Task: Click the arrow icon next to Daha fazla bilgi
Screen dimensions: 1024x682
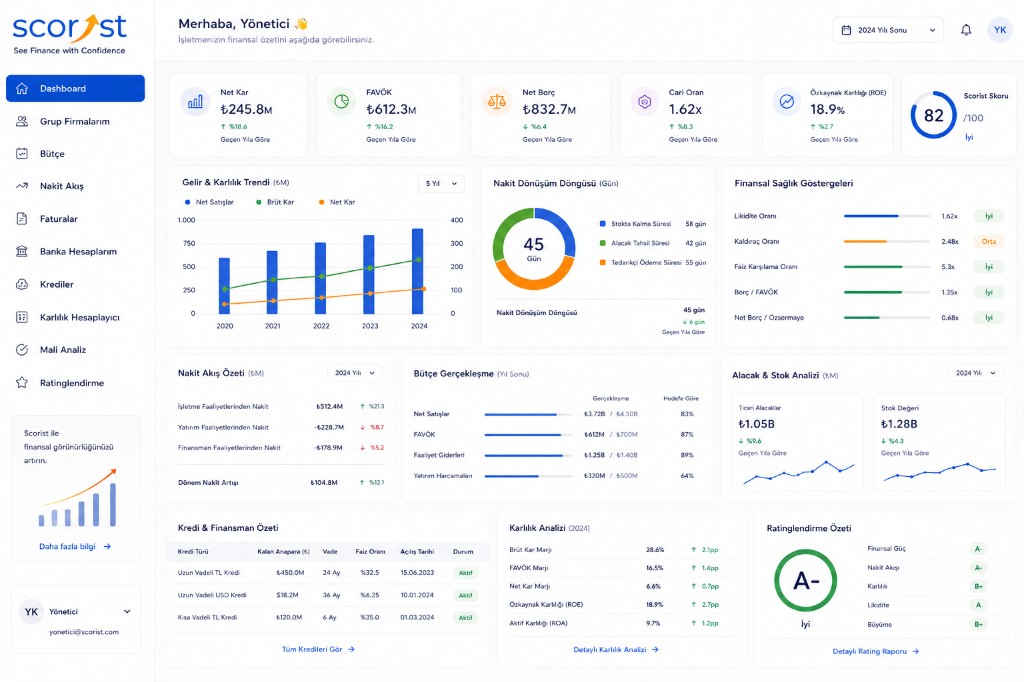Action: coord(107,547)
